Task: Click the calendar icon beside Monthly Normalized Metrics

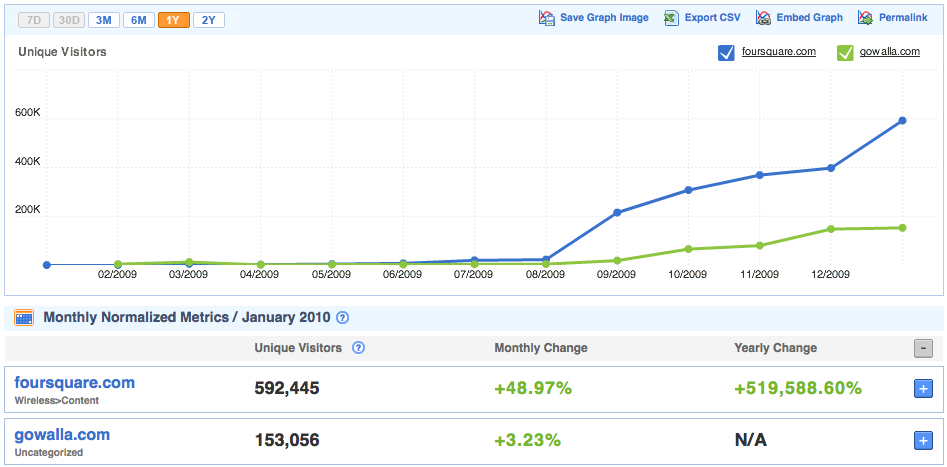Action: [24, 318]
